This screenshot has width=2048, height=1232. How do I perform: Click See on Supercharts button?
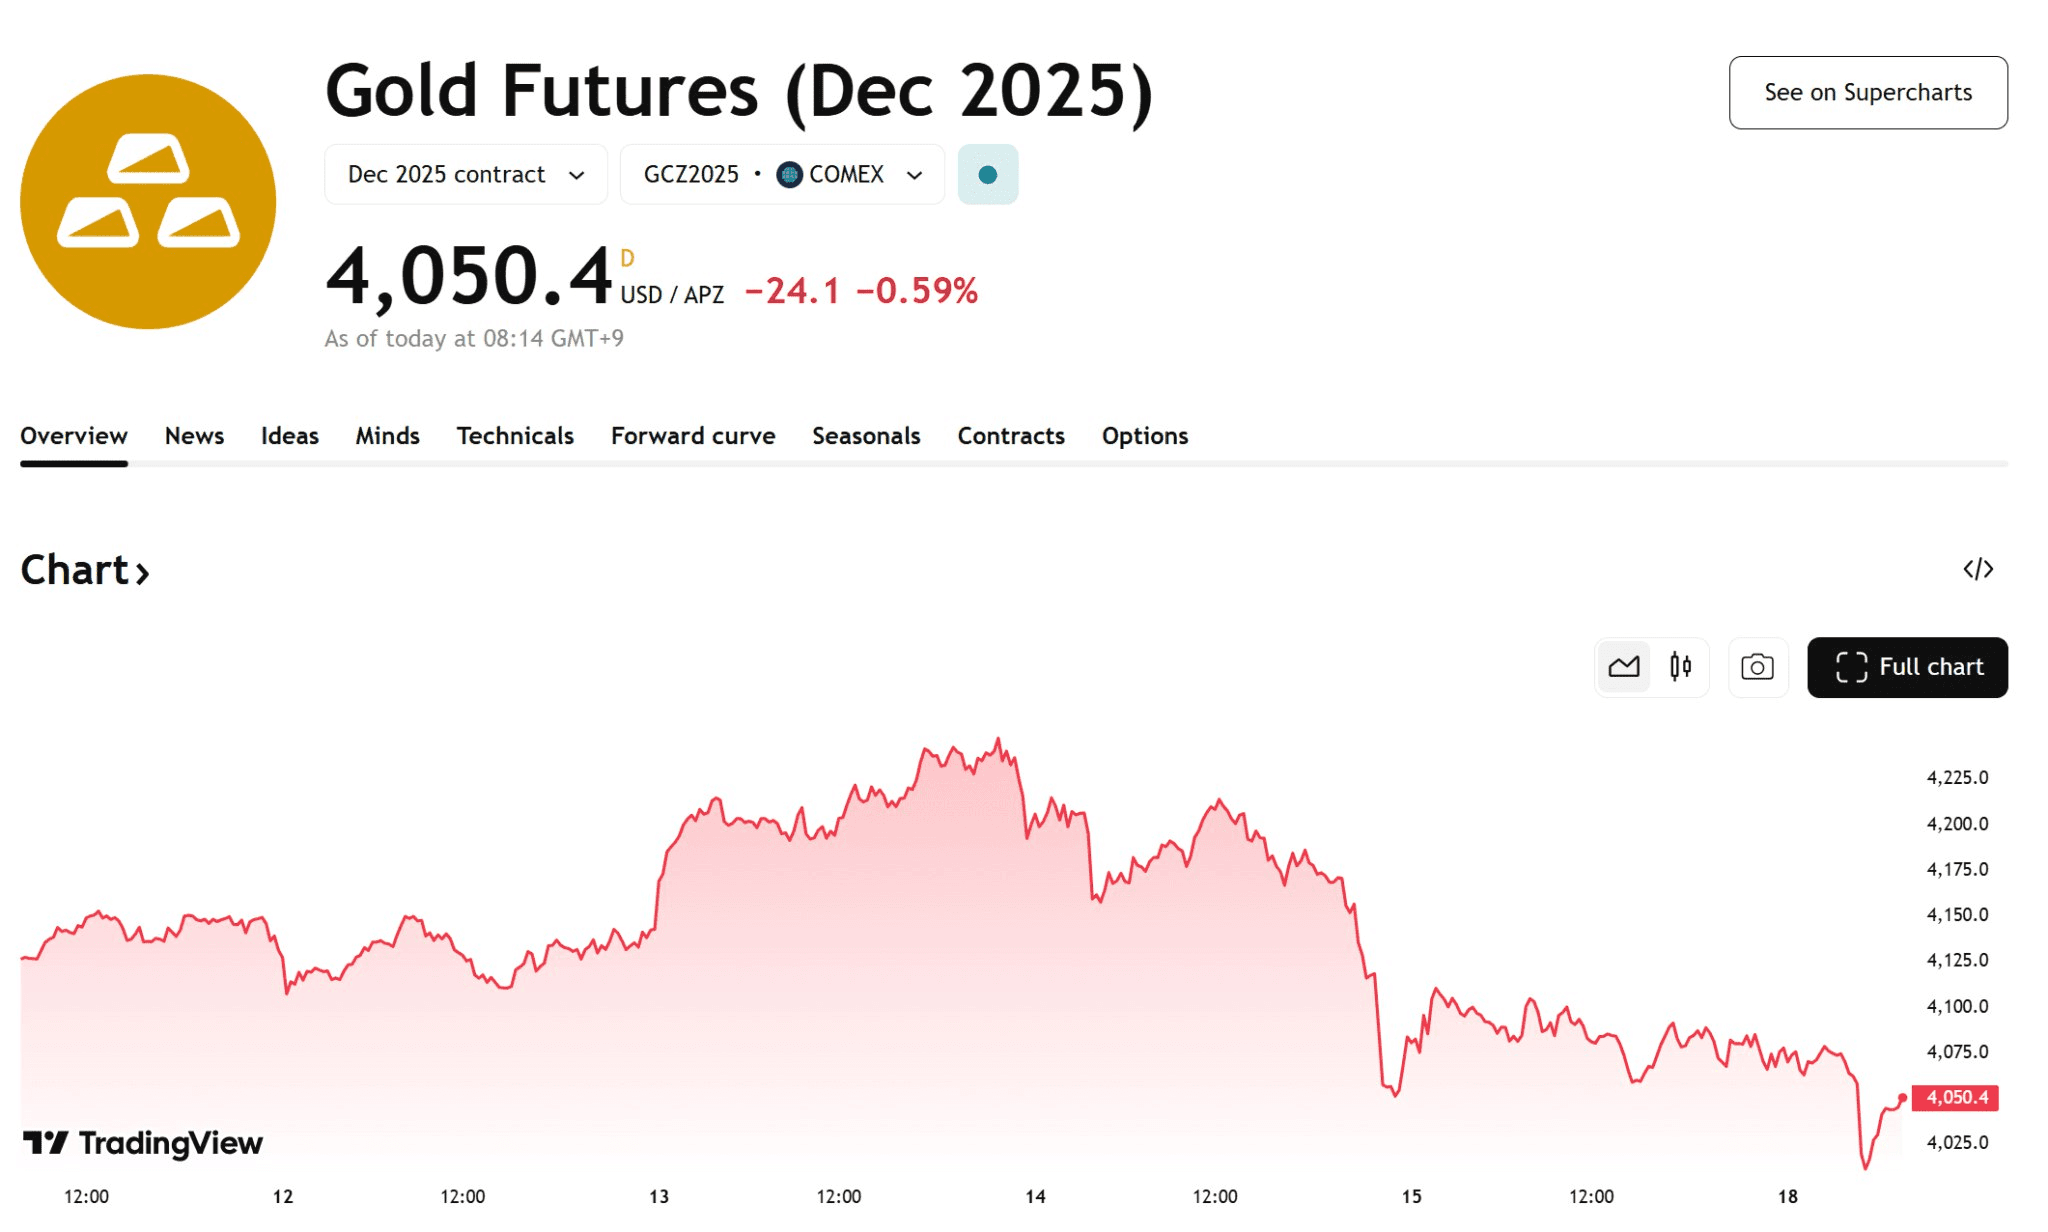pos(1867,93)
